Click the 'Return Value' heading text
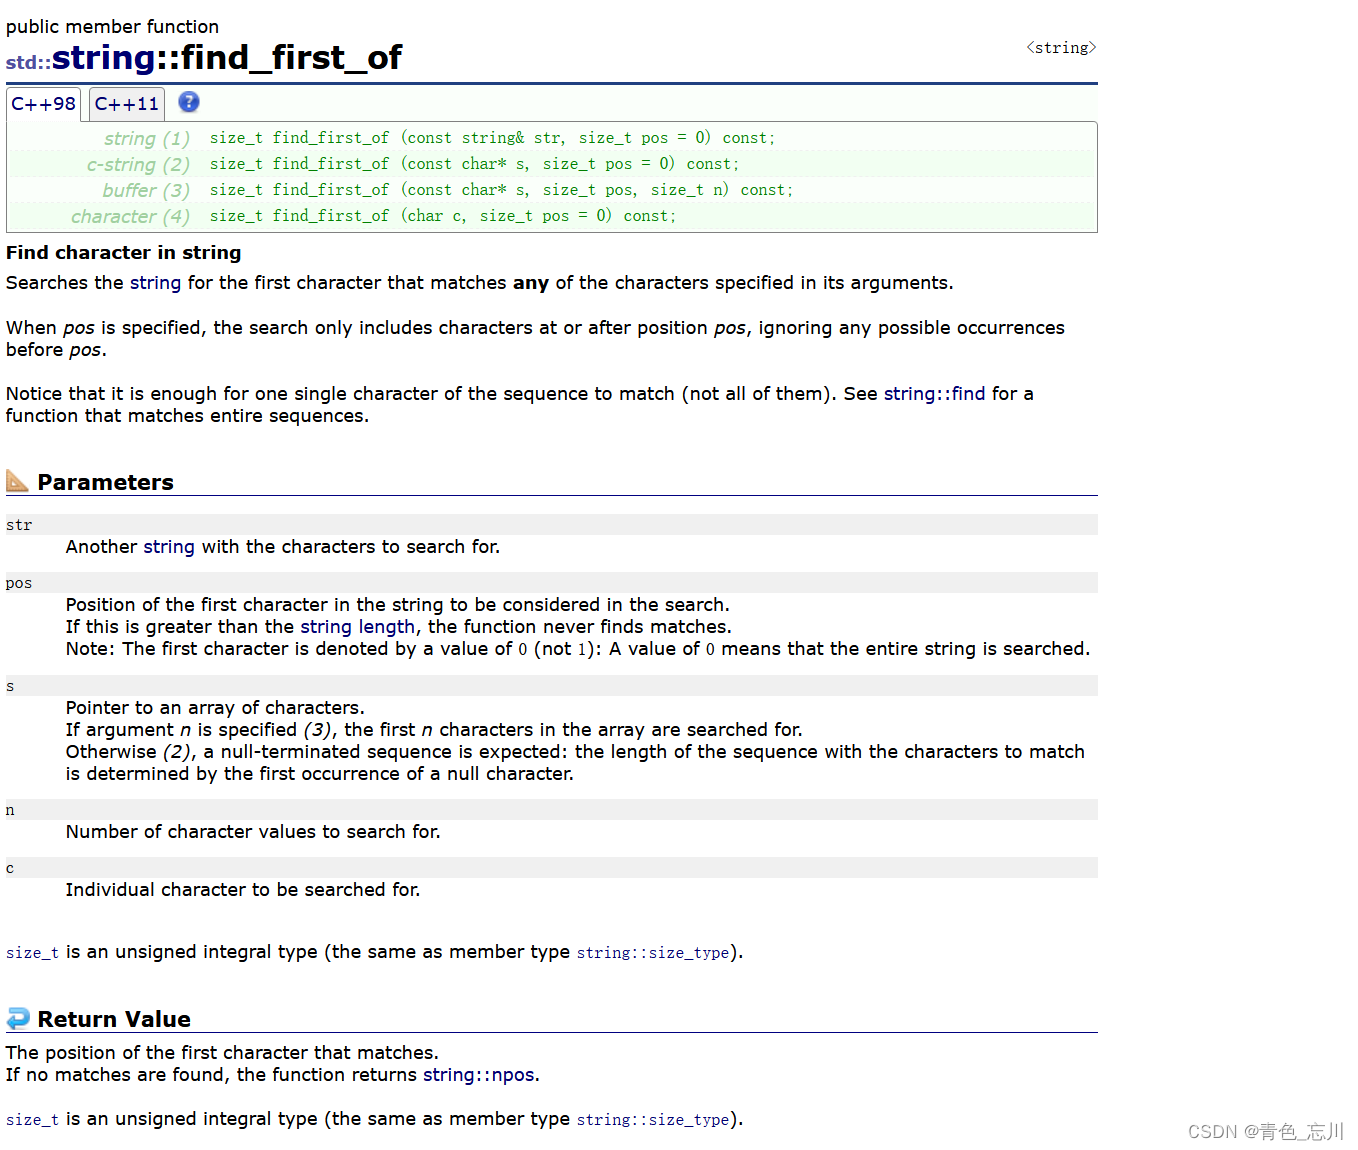1358x1150 pixels. point(114,1019)
